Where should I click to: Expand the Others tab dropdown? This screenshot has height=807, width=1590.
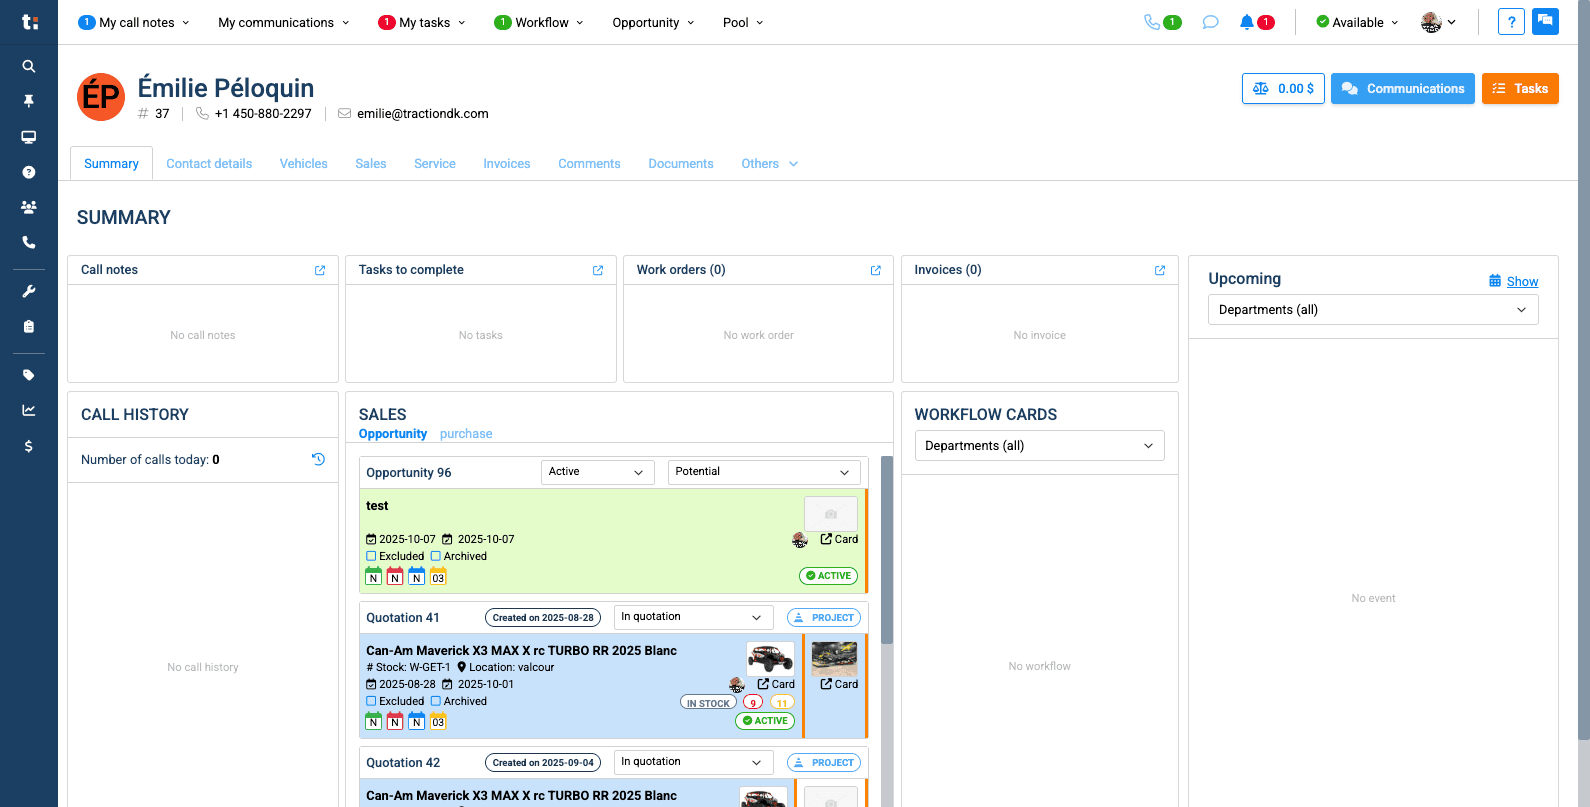coord(770,164)
